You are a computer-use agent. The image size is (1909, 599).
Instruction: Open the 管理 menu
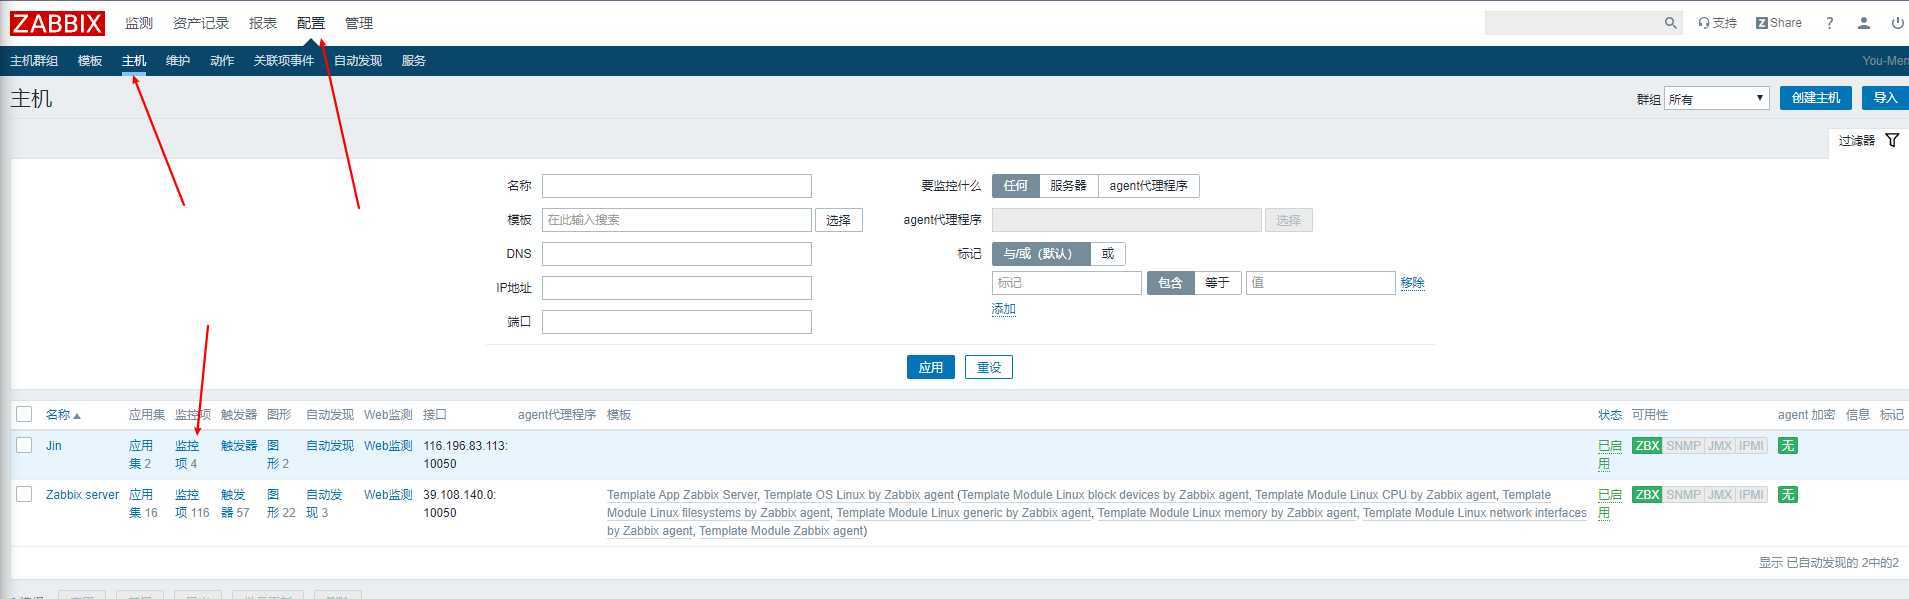click(x=359, y=23)
